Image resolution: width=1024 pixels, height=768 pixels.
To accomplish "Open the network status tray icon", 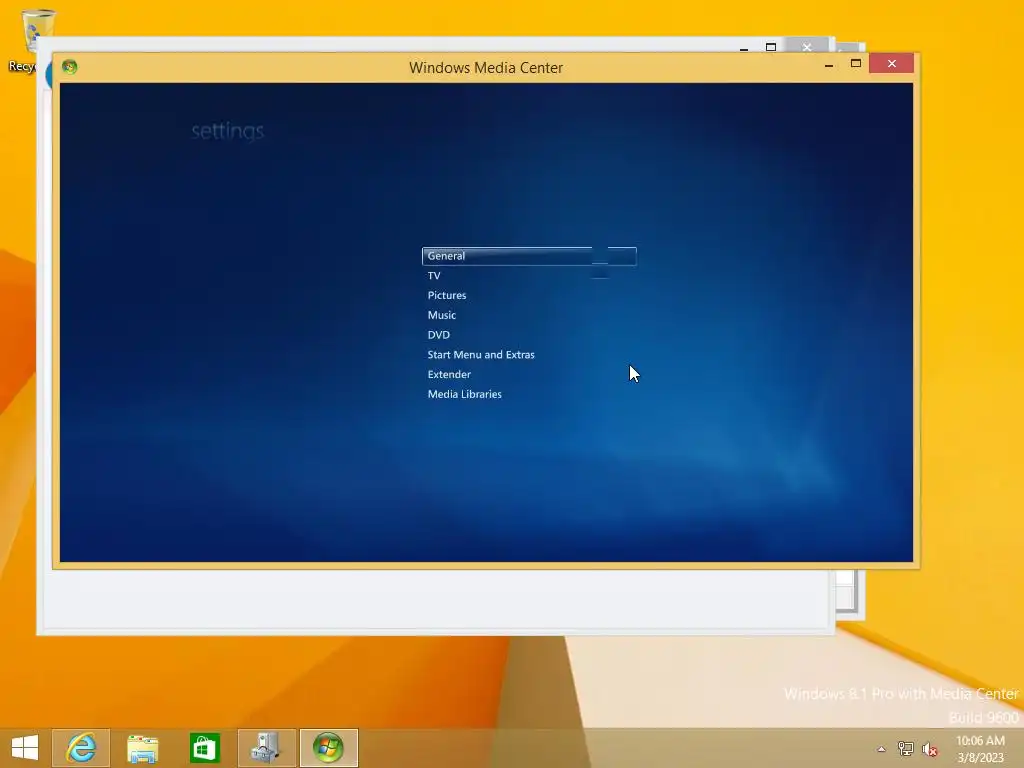I will pos(905,749).
